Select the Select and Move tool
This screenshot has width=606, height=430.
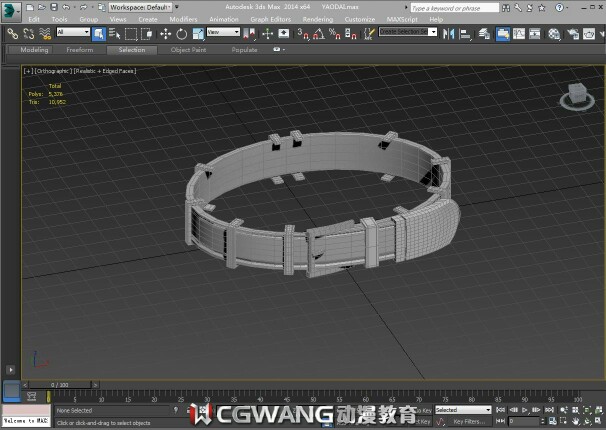[x=165, y=34]
